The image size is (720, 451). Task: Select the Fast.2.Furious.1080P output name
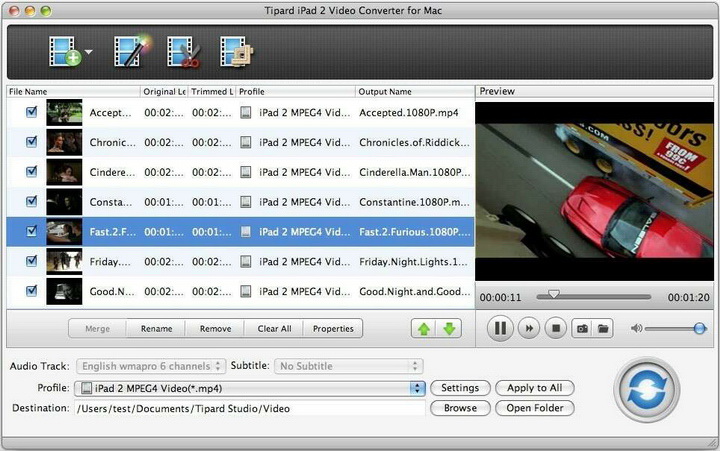tap(415, 232)
